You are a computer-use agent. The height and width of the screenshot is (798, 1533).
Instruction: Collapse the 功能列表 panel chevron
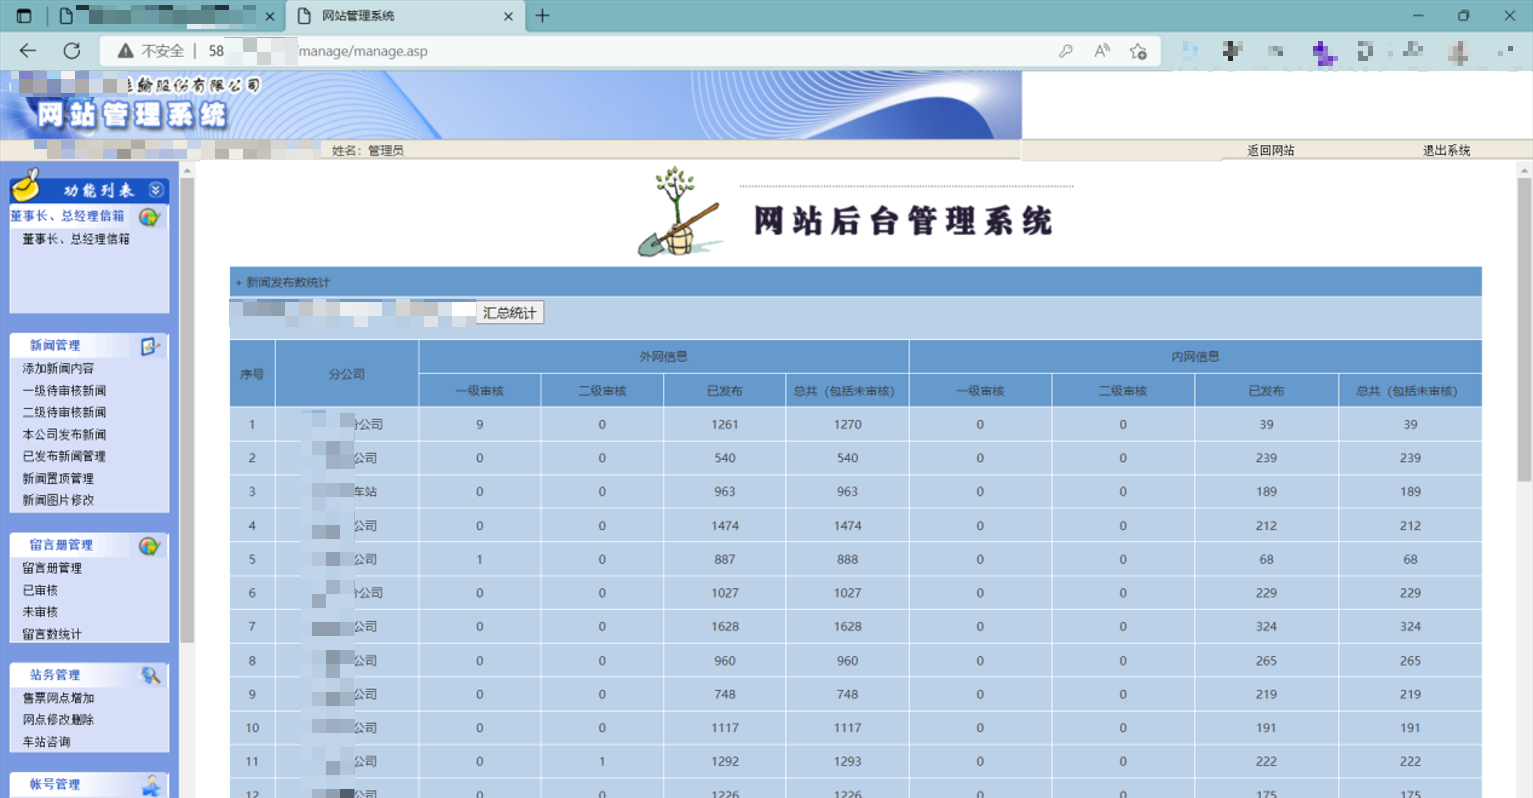[x=156, y=190]
